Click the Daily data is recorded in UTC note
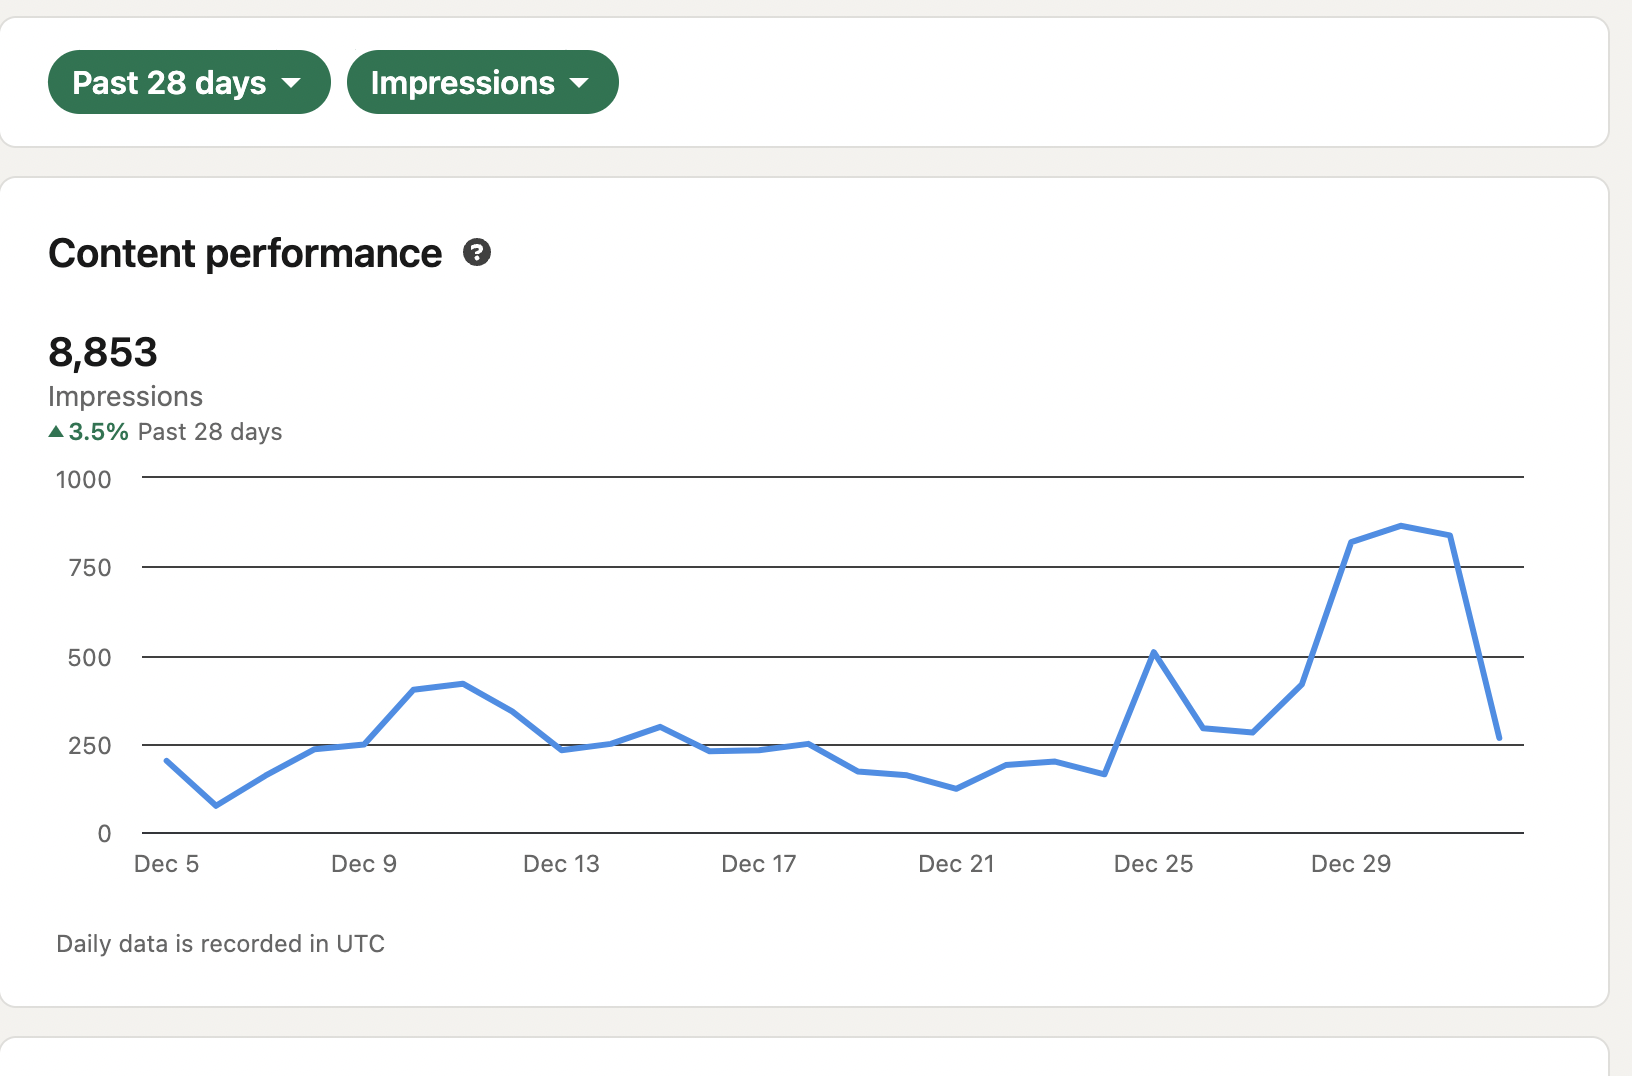This screenshot has height=1076, width=1632. click(x=220, y=944)
